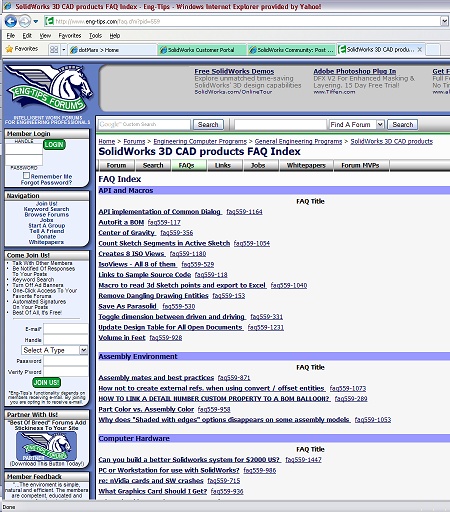Open the Select A Type dropdown
This screenshot has width=450, height=512.
point(54,350)
